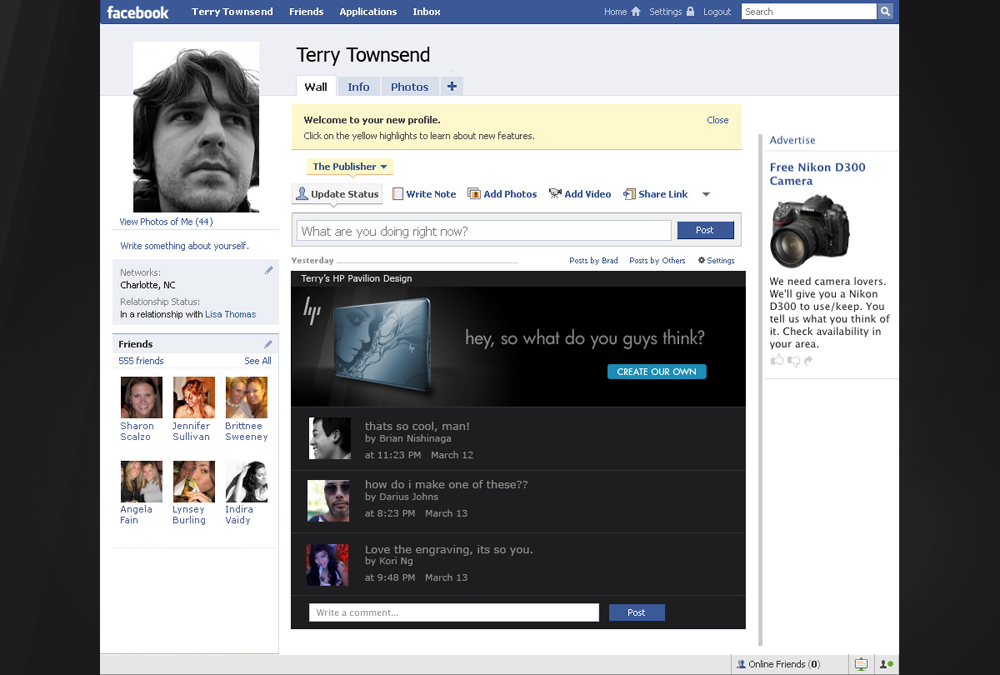Open Friends in top navigation
This screenshot has width=1000, height=675.
[x=306, y=11]
